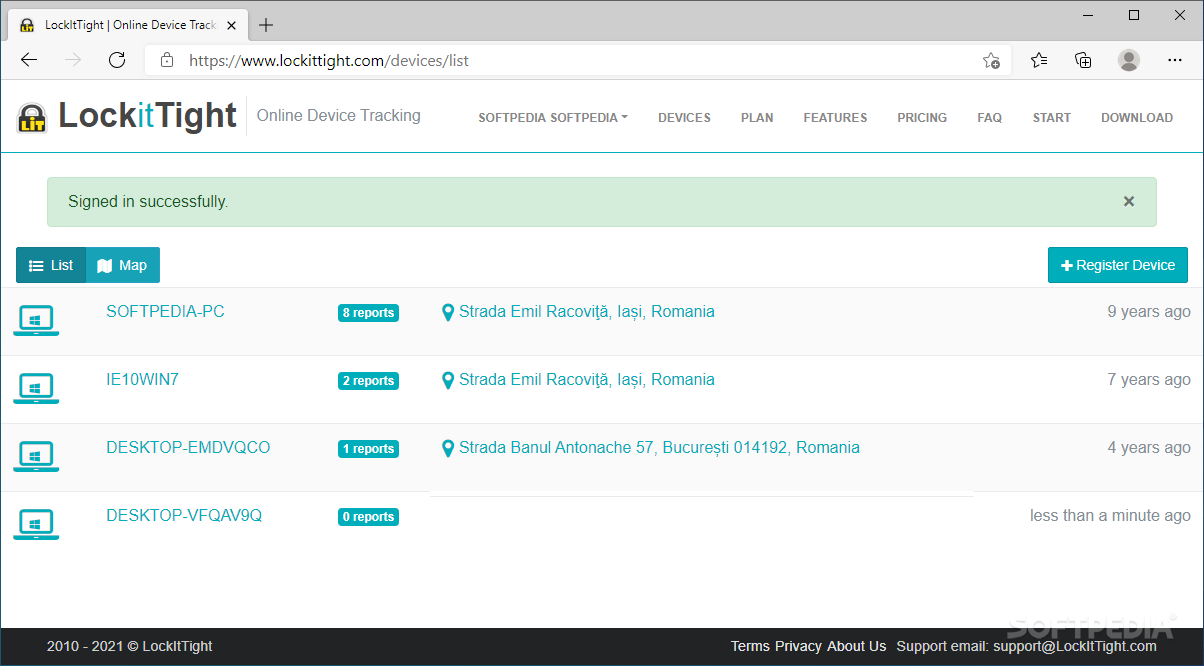Open the PRICING menu item

point(922,118)
